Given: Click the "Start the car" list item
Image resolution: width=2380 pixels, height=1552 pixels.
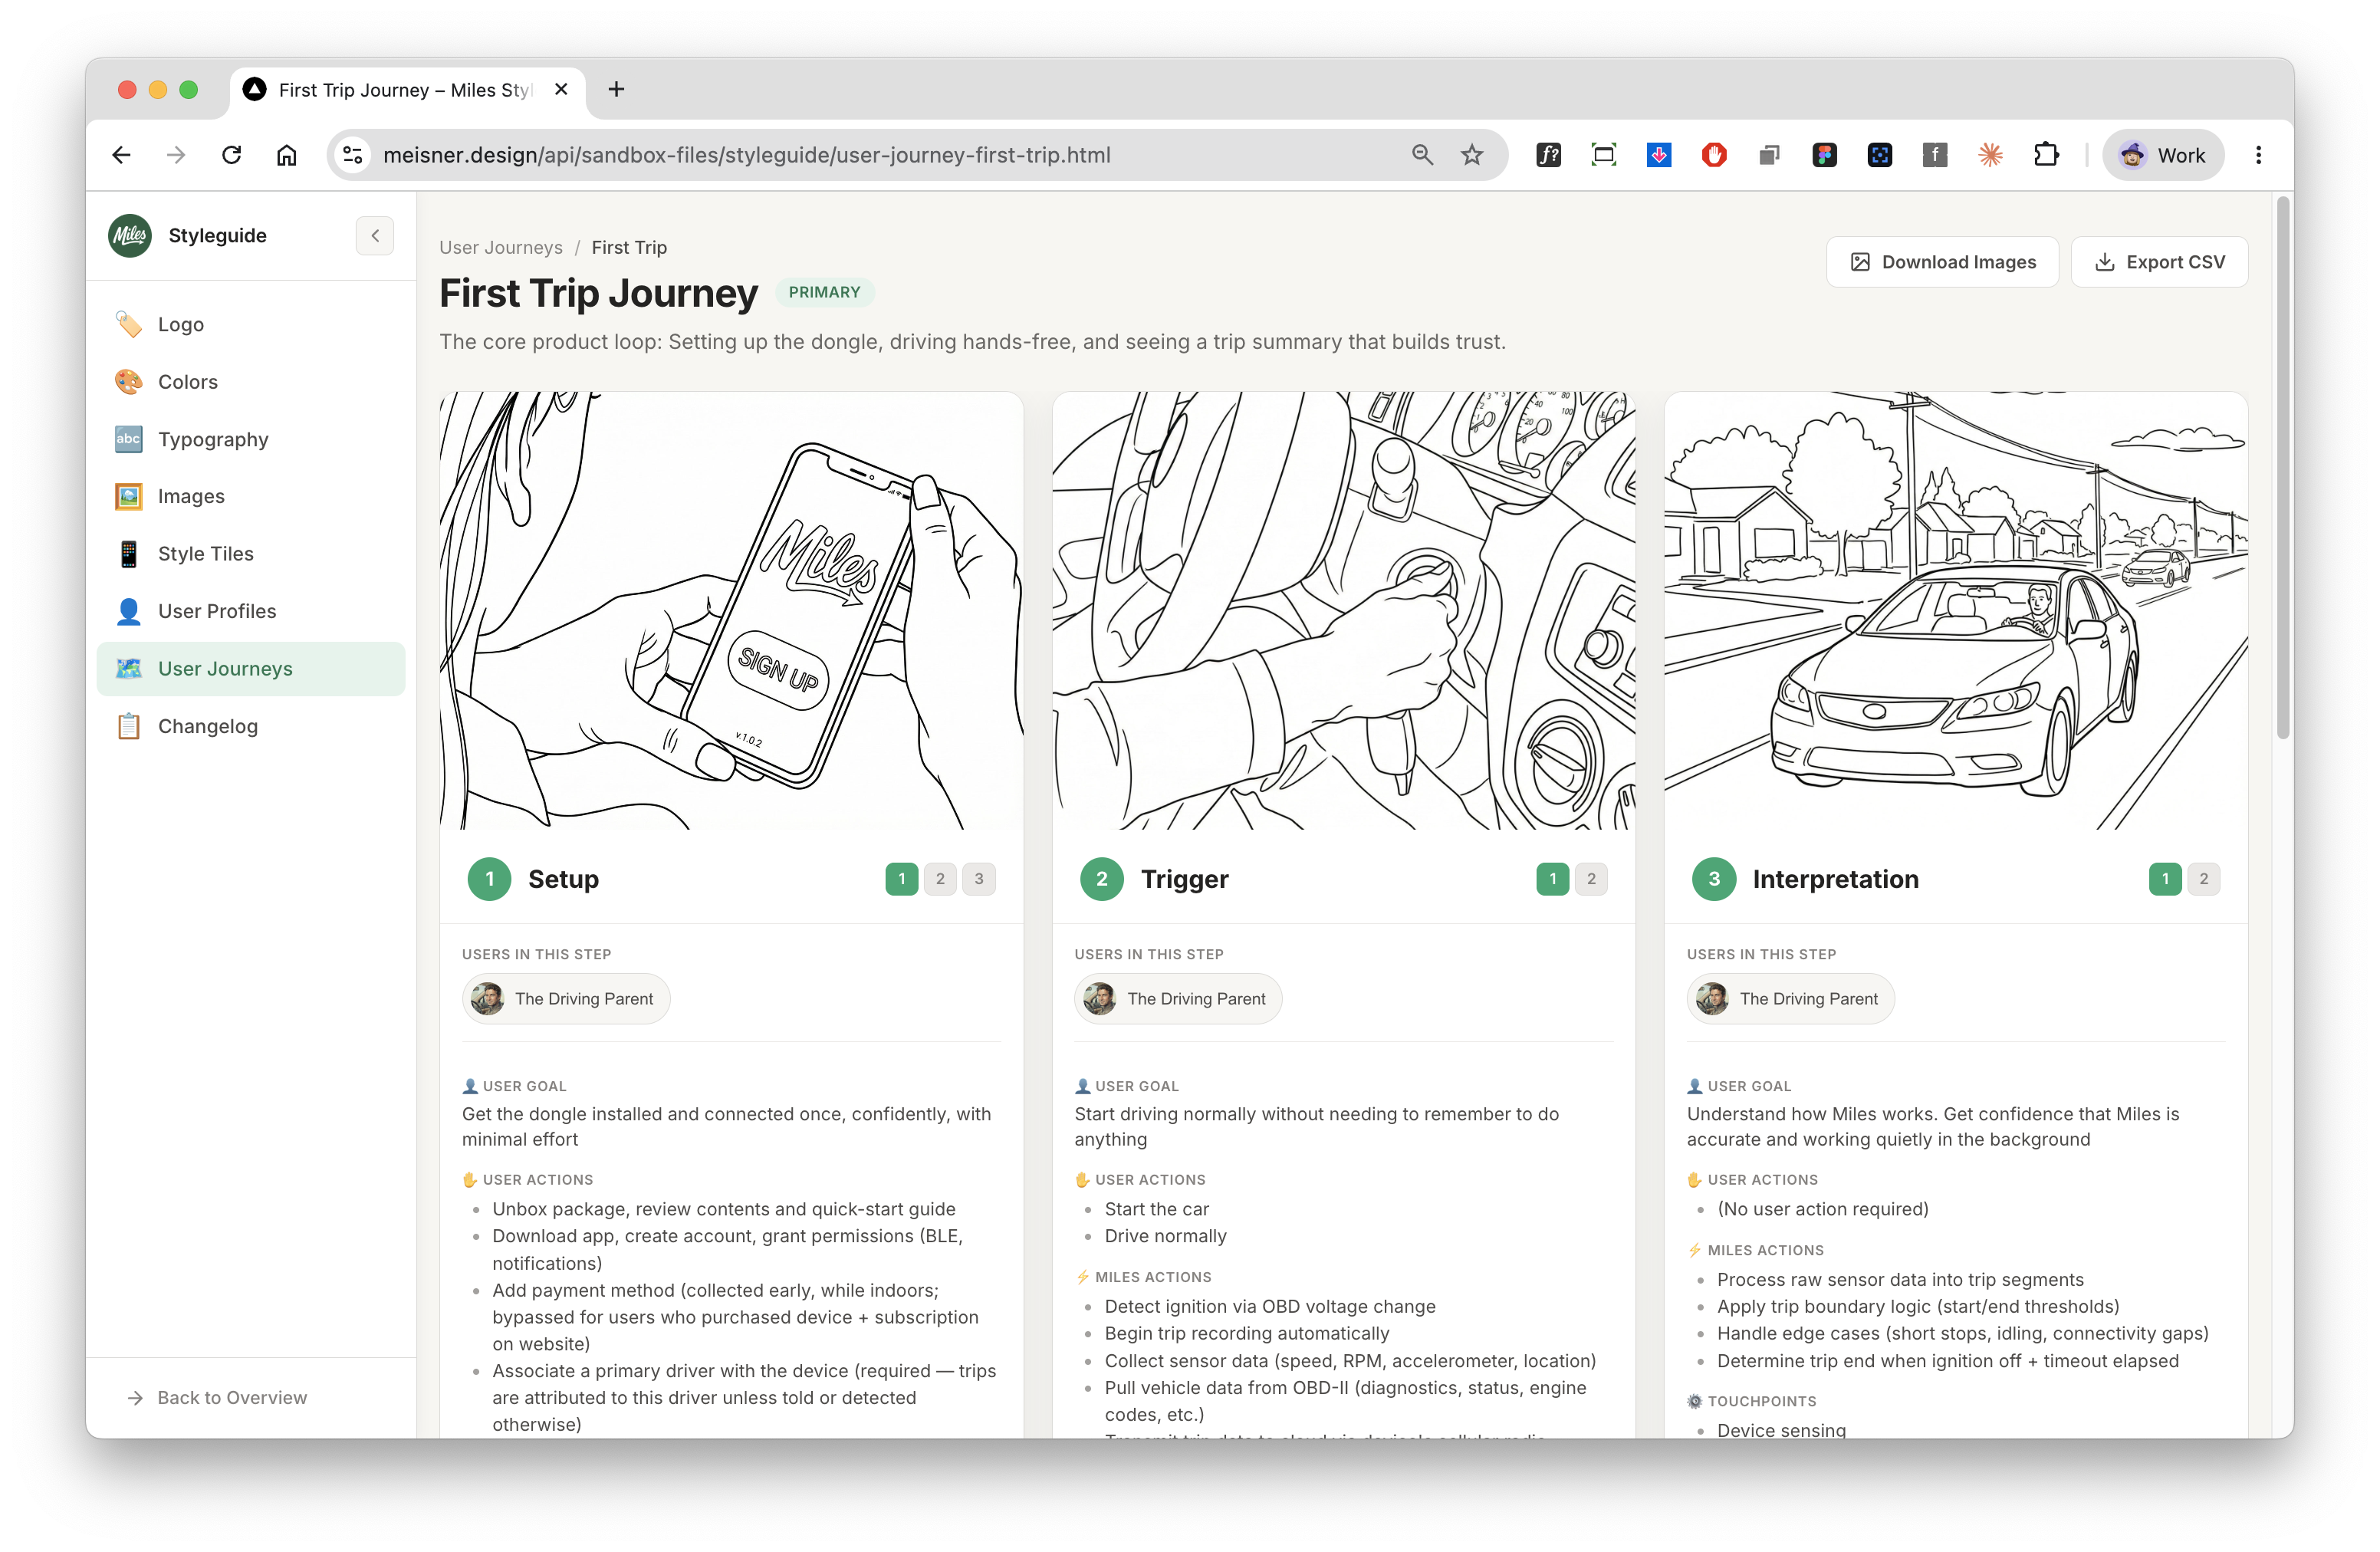Looking at the screenshot, I should pos(1157,1209).
